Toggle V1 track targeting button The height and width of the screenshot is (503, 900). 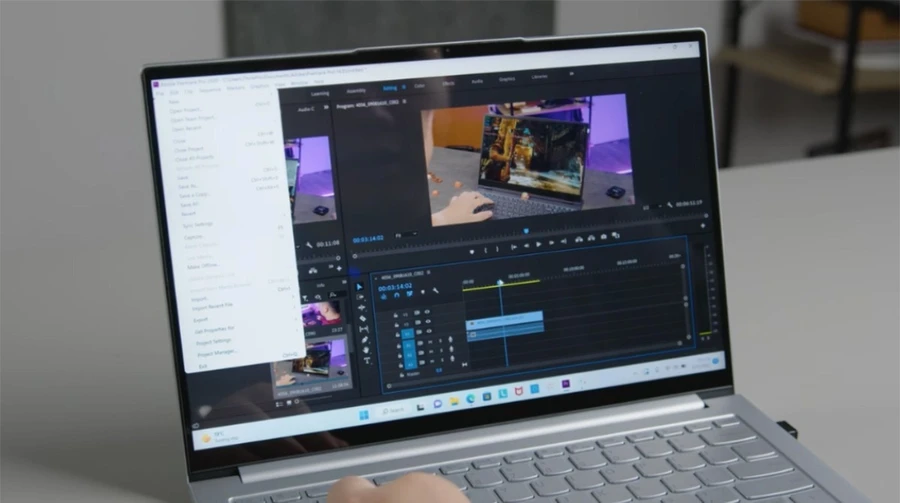pos(408,334)
